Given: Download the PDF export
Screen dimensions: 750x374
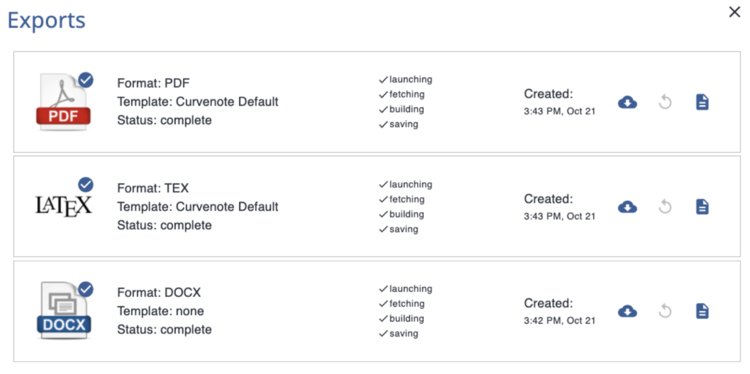Looking at the screenshot, I should click(x=627, y=102).
